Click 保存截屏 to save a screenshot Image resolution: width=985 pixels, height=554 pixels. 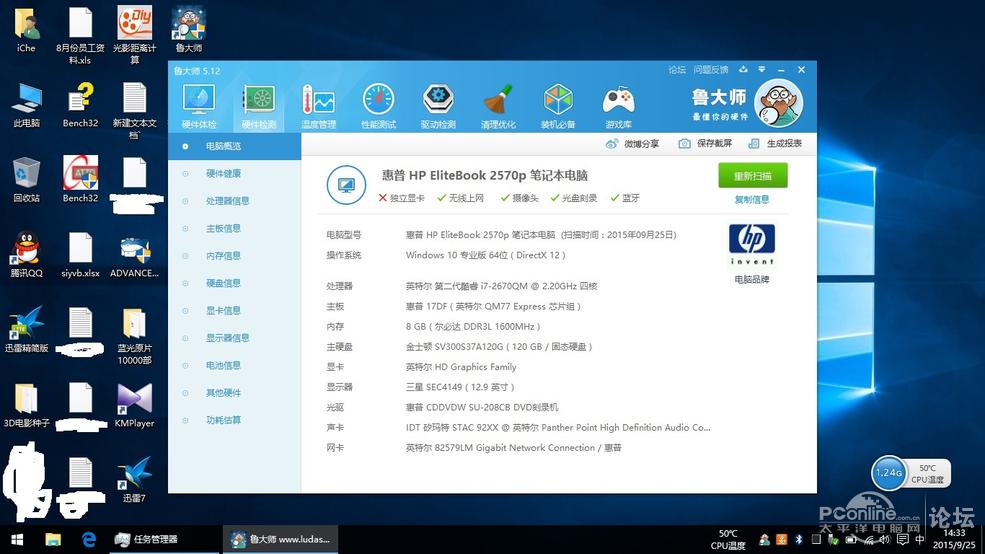pos(705,144)
